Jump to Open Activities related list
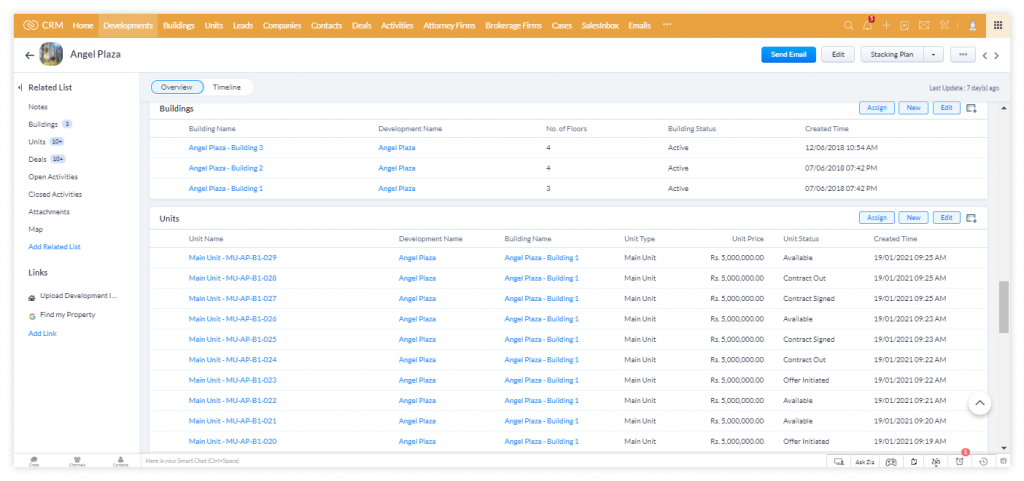1024x481 pixels. tap(53, 177)
